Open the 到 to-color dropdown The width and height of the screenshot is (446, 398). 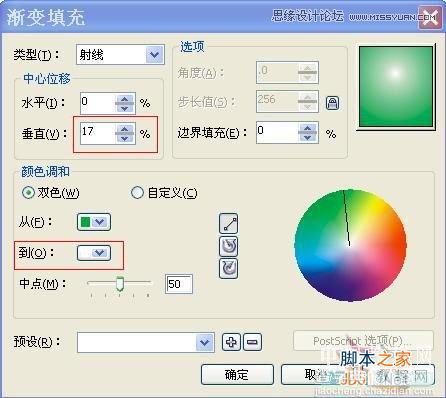point(100,253)
